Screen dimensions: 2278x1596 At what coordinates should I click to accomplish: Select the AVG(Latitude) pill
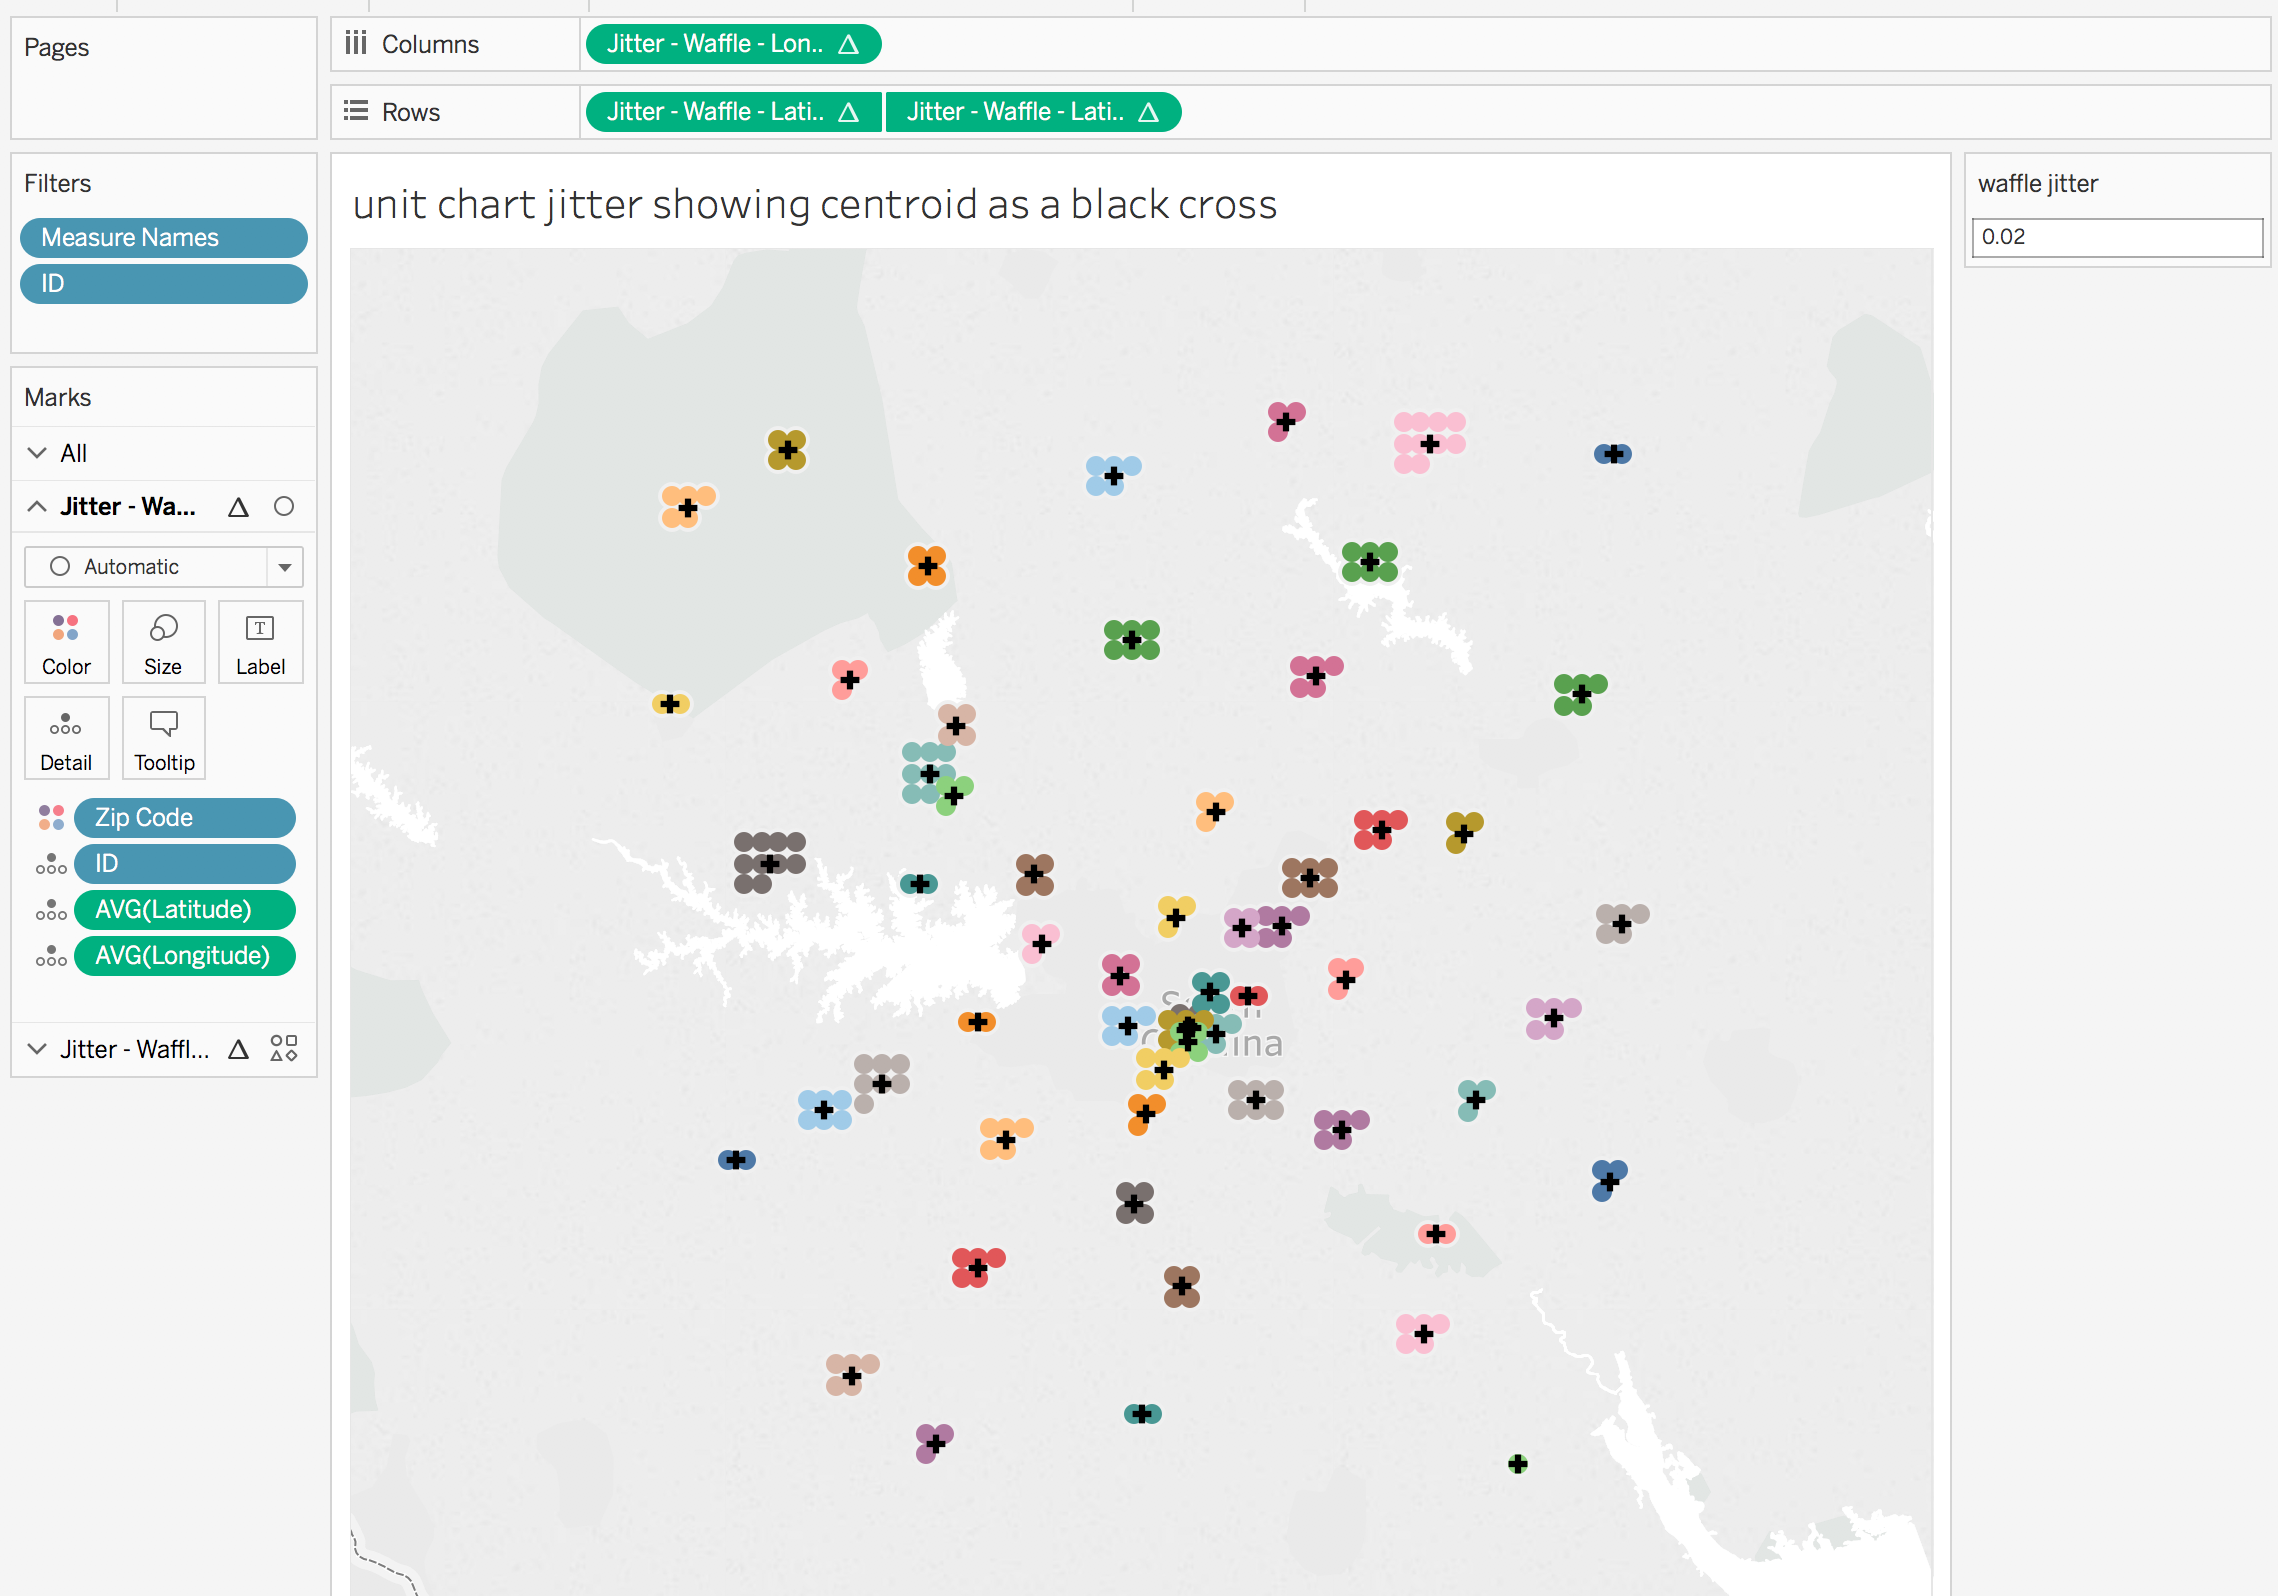point(185,910)
